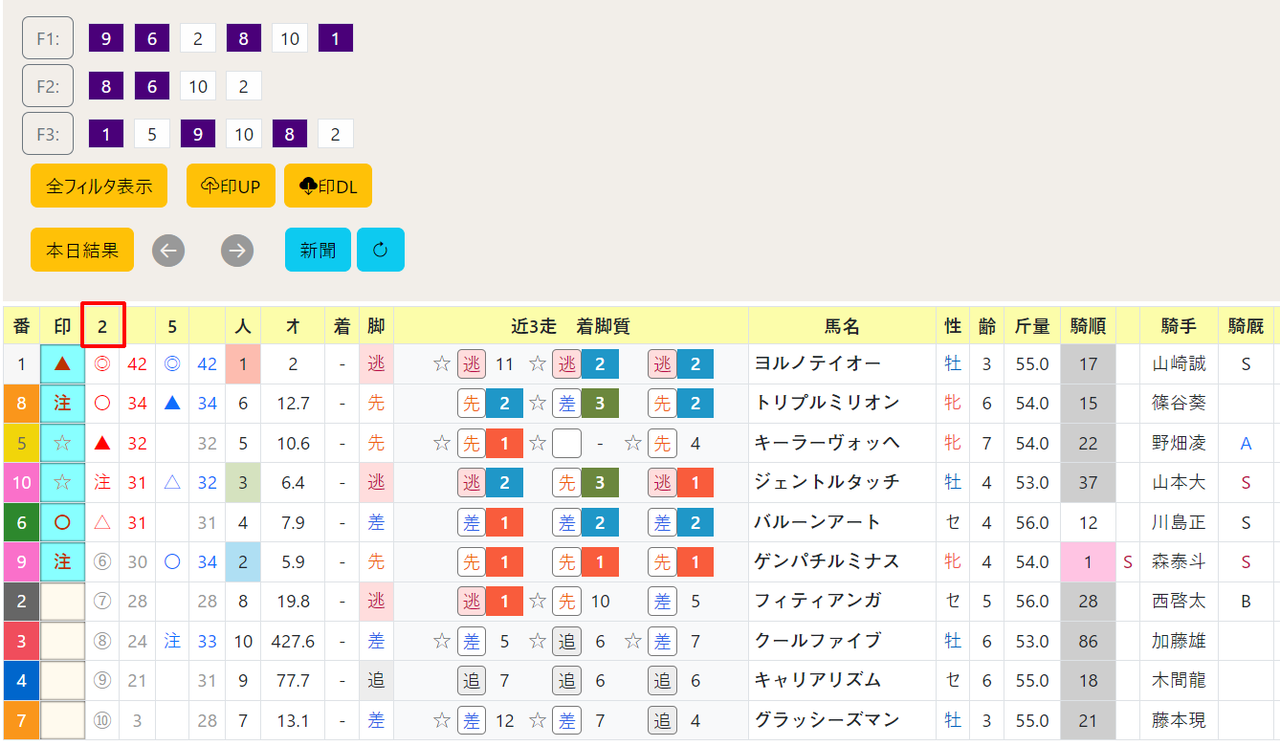Toggle the purple 9 chip in F1 row
This screenshot has height=746, width=1280.
click(x=106, y=39)
